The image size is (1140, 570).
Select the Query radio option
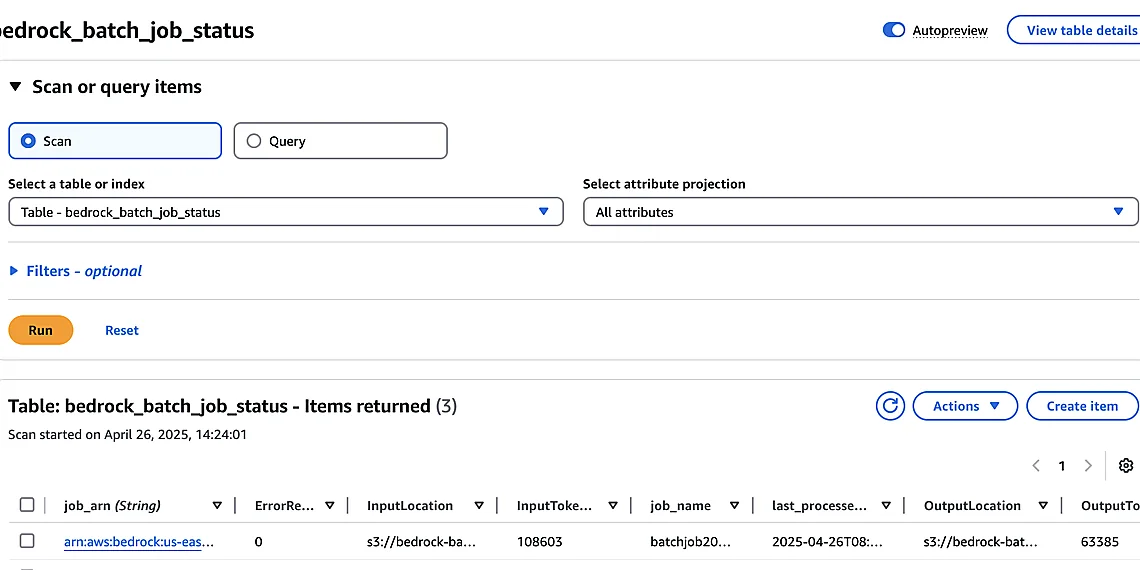[340, 141]
